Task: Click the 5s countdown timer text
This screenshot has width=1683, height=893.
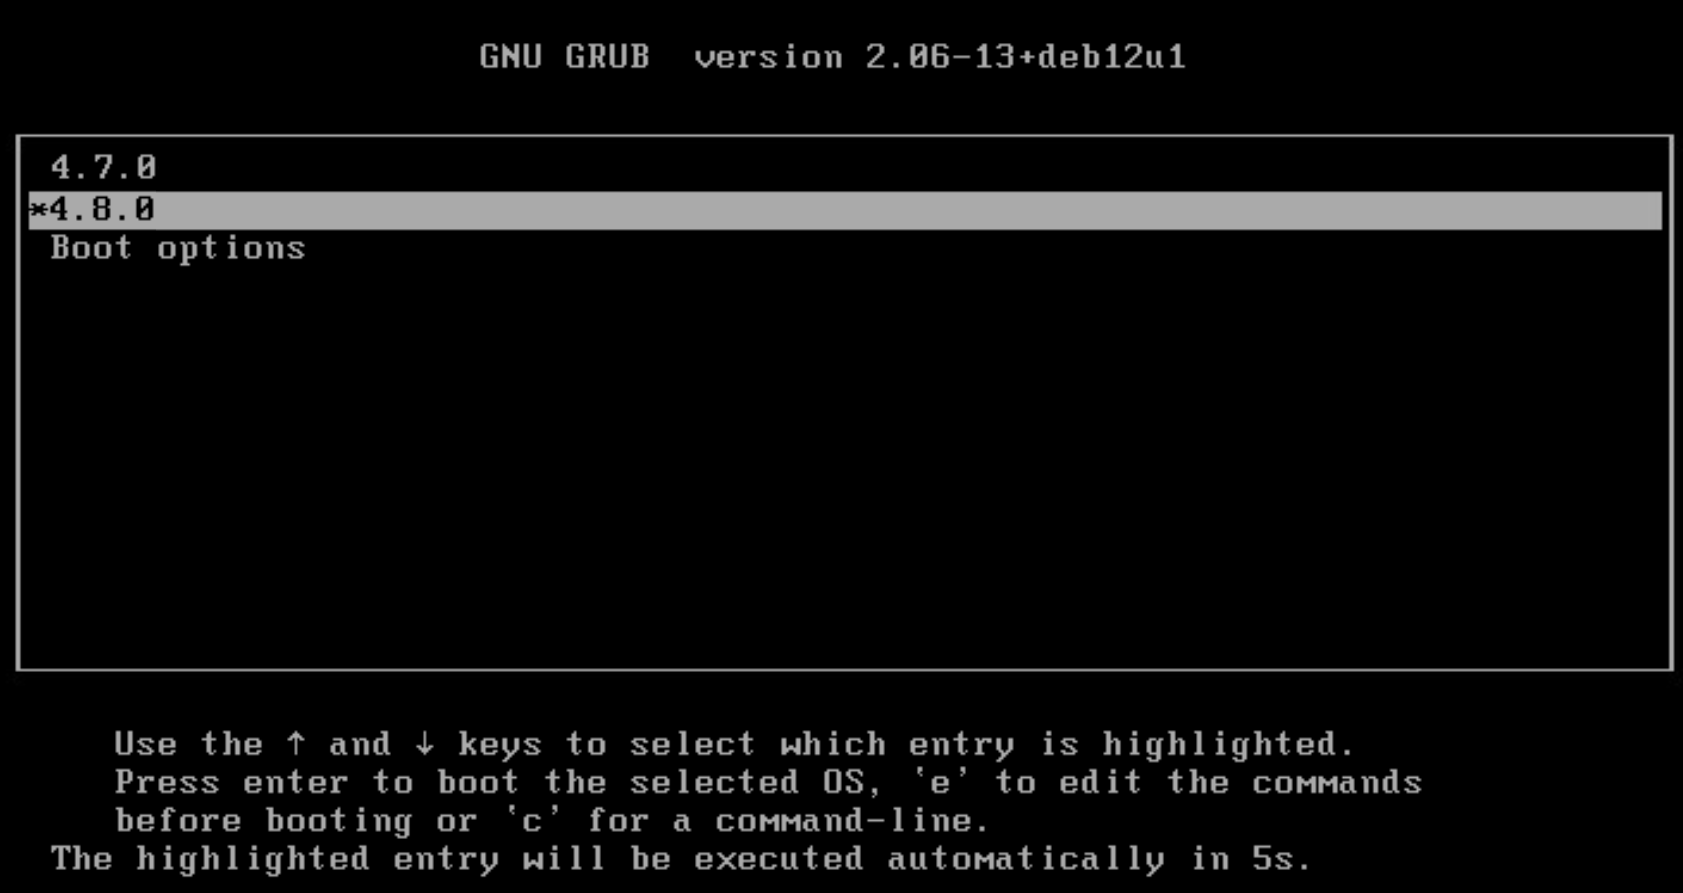Action: pyautogui.click(x=1280, y=859)
